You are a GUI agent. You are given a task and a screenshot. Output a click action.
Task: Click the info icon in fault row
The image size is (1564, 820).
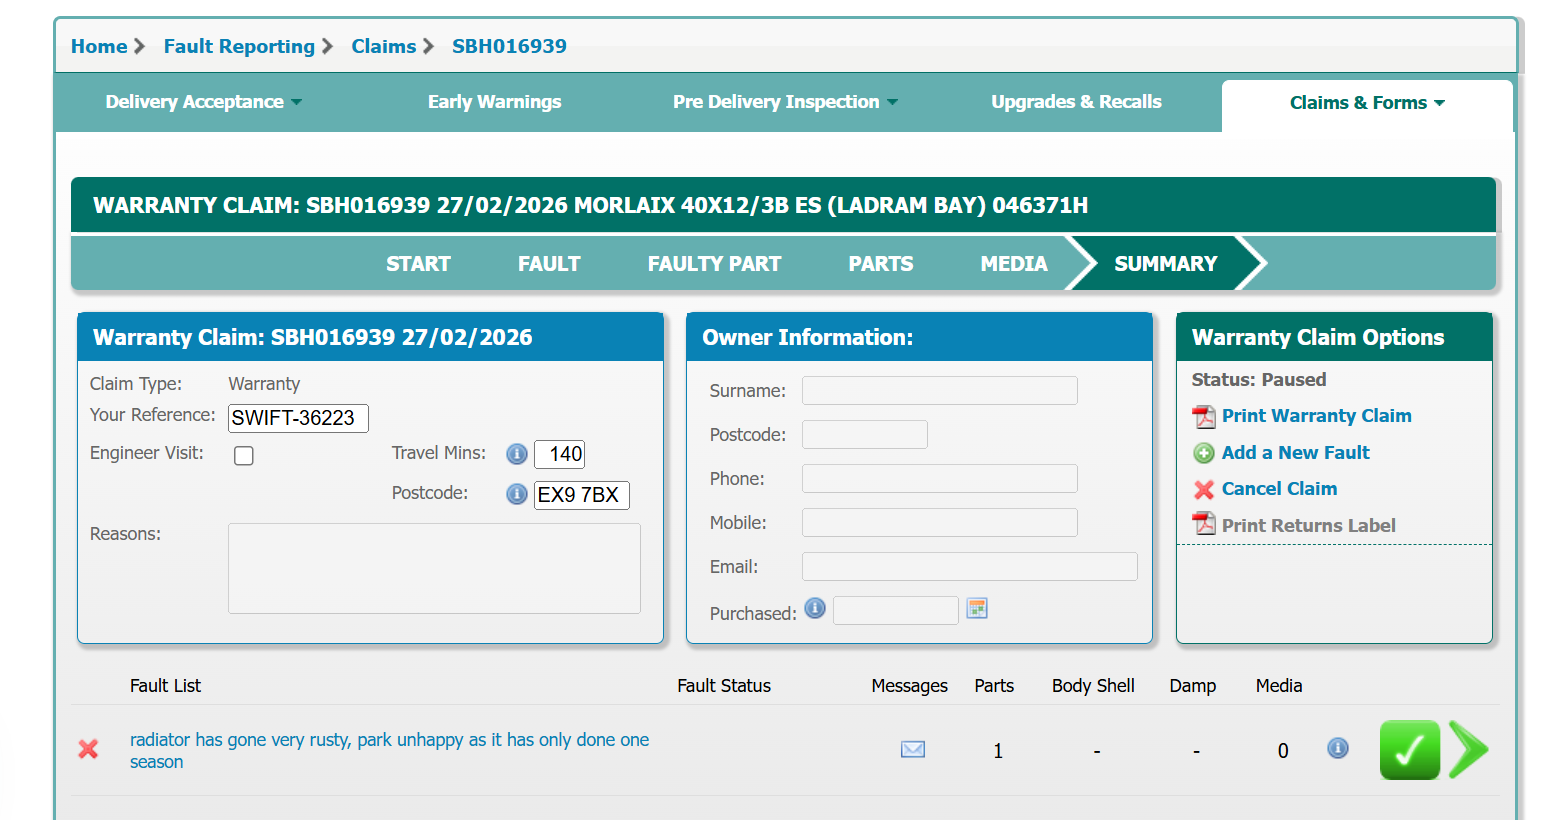(x=1337, y=748)
